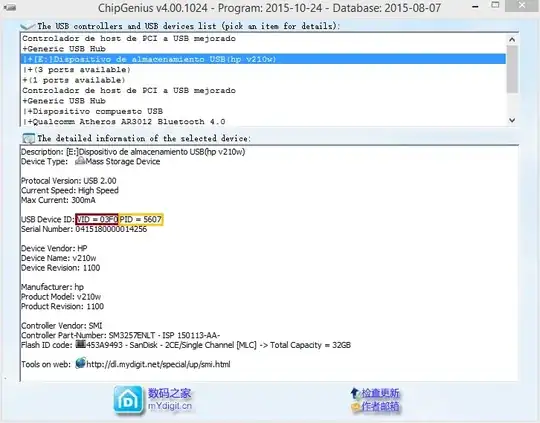540x423 pixels.
Task: Click the 'Protocal Version: USB 2.00' line
Action: pos(69,181)
